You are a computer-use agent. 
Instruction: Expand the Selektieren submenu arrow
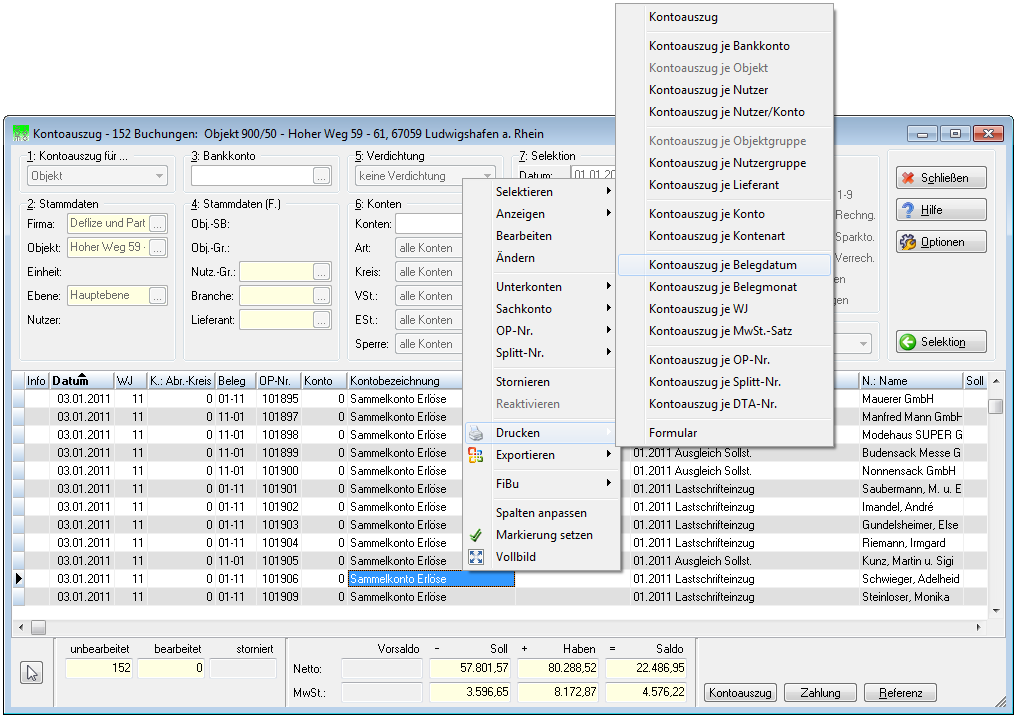click(608, 191)
